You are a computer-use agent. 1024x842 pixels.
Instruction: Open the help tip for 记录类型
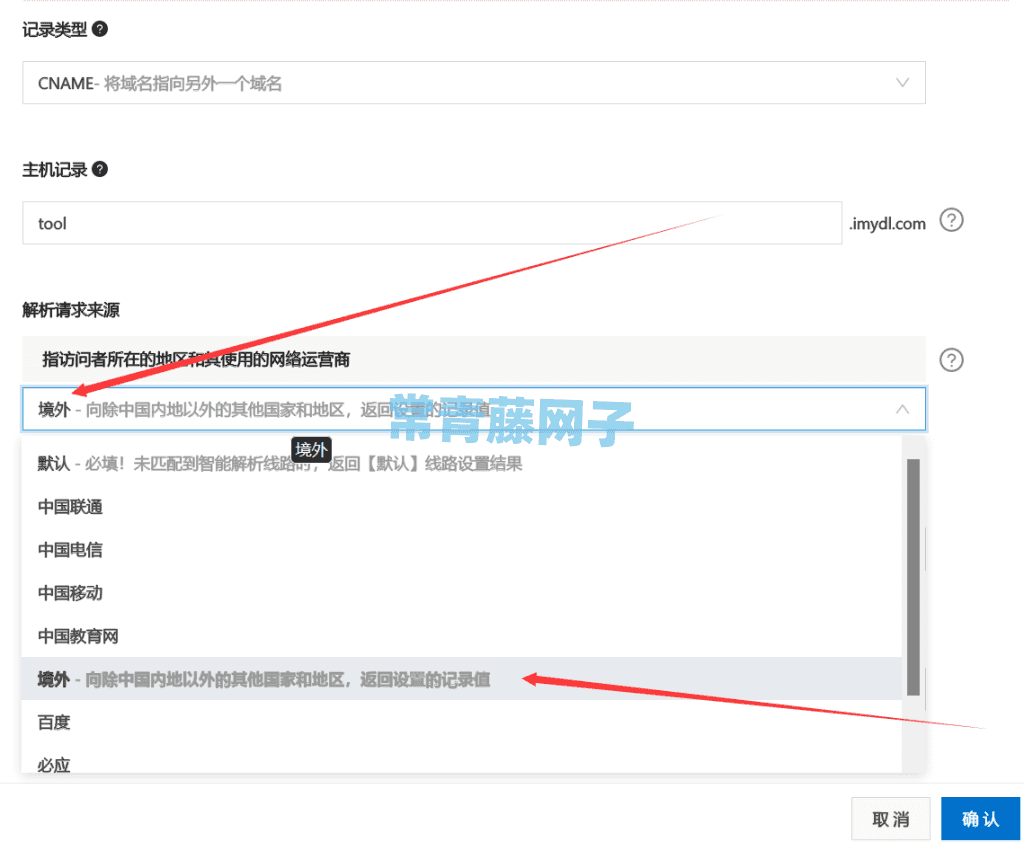point(98,29)
